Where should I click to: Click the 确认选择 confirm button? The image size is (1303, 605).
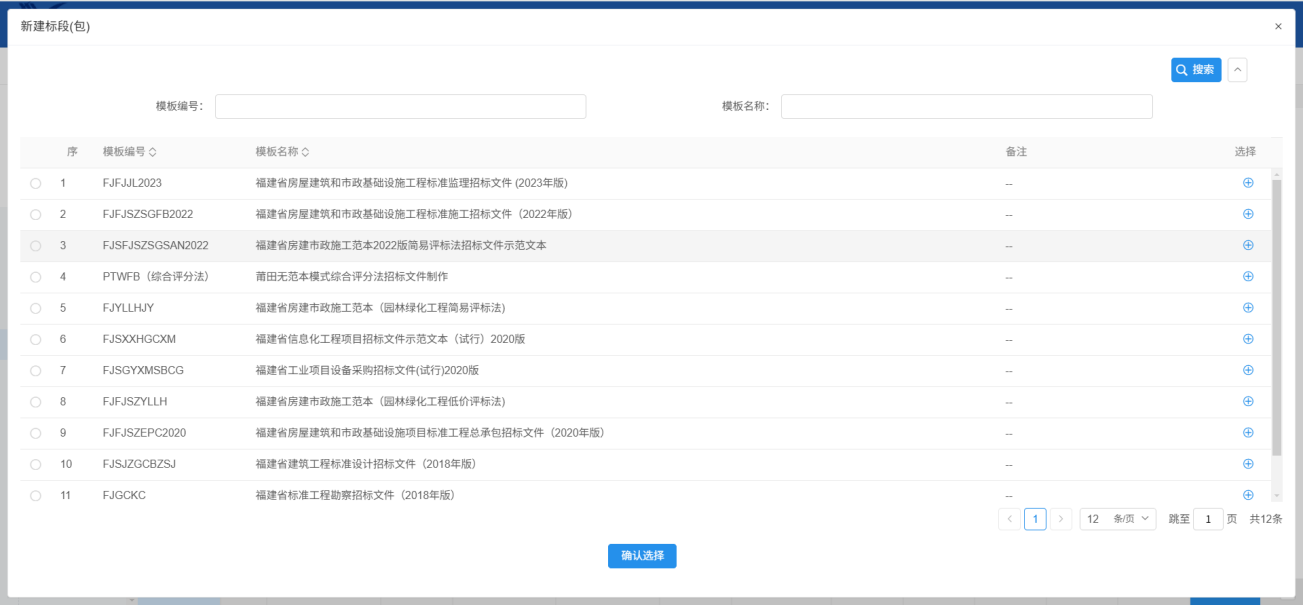(642, 556)
